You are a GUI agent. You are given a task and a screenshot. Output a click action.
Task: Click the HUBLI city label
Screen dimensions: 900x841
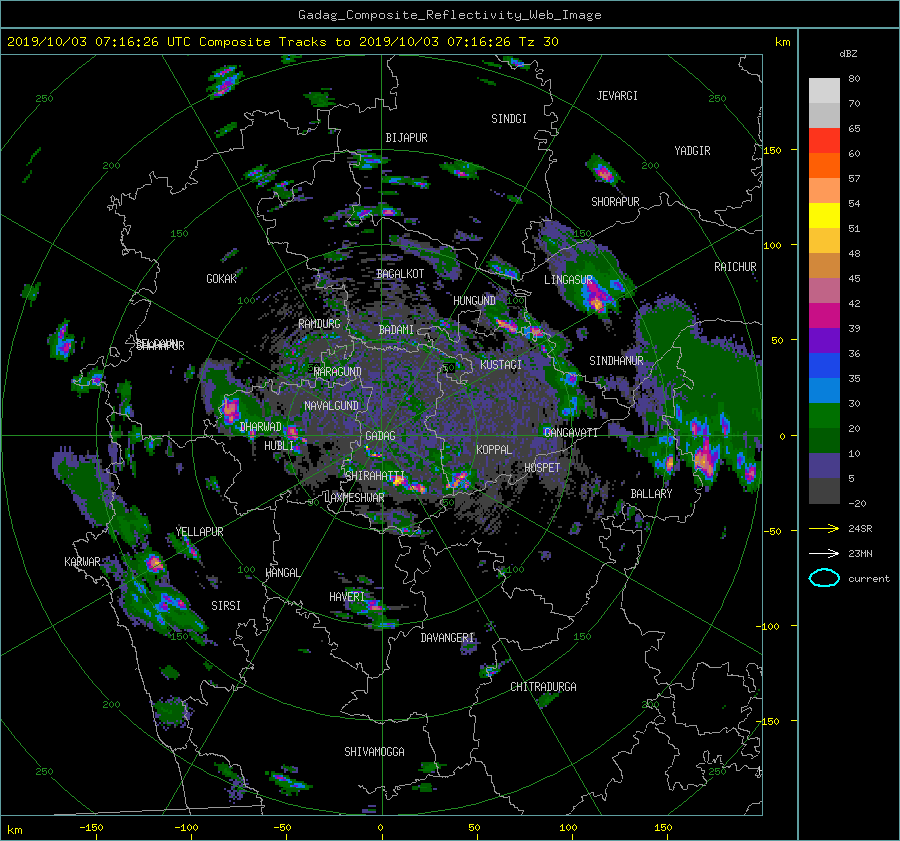(279, 446)
